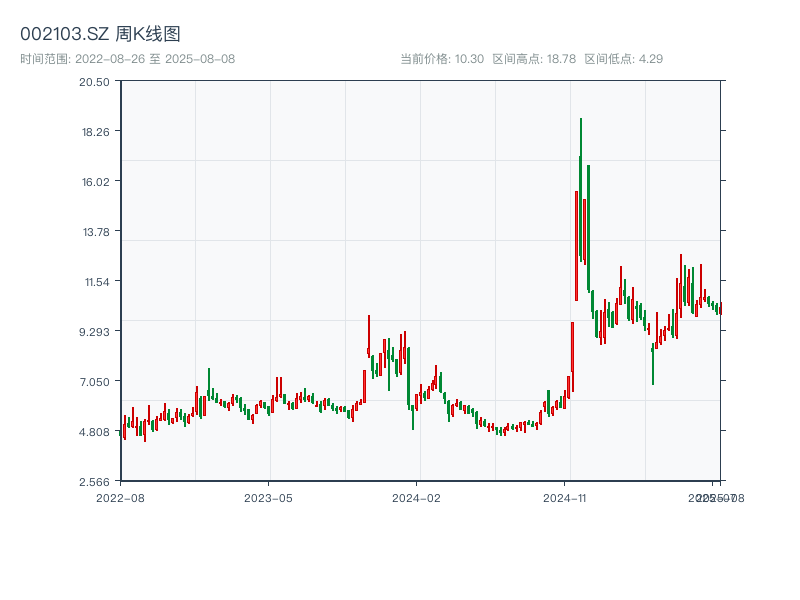Click y-axis label 13.78
The height and width of the screenshot is (600, 800).
96,232
